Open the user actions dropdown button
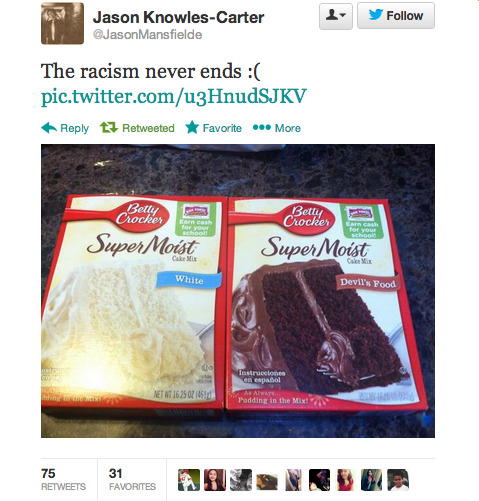Screen dimensions: 479x501 click(x=336, y=16)
